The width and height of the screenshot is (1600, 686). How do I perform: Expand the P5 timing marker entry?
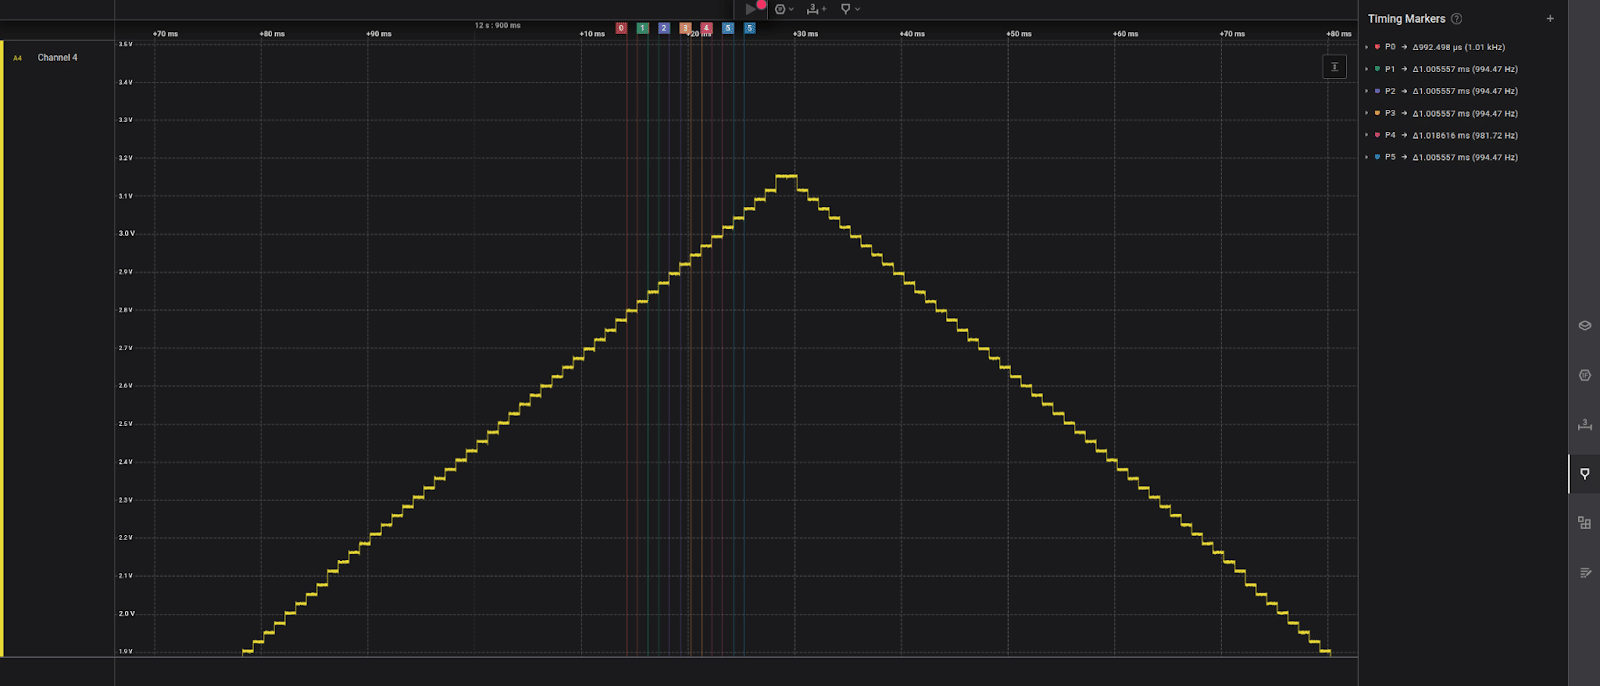1367,157
